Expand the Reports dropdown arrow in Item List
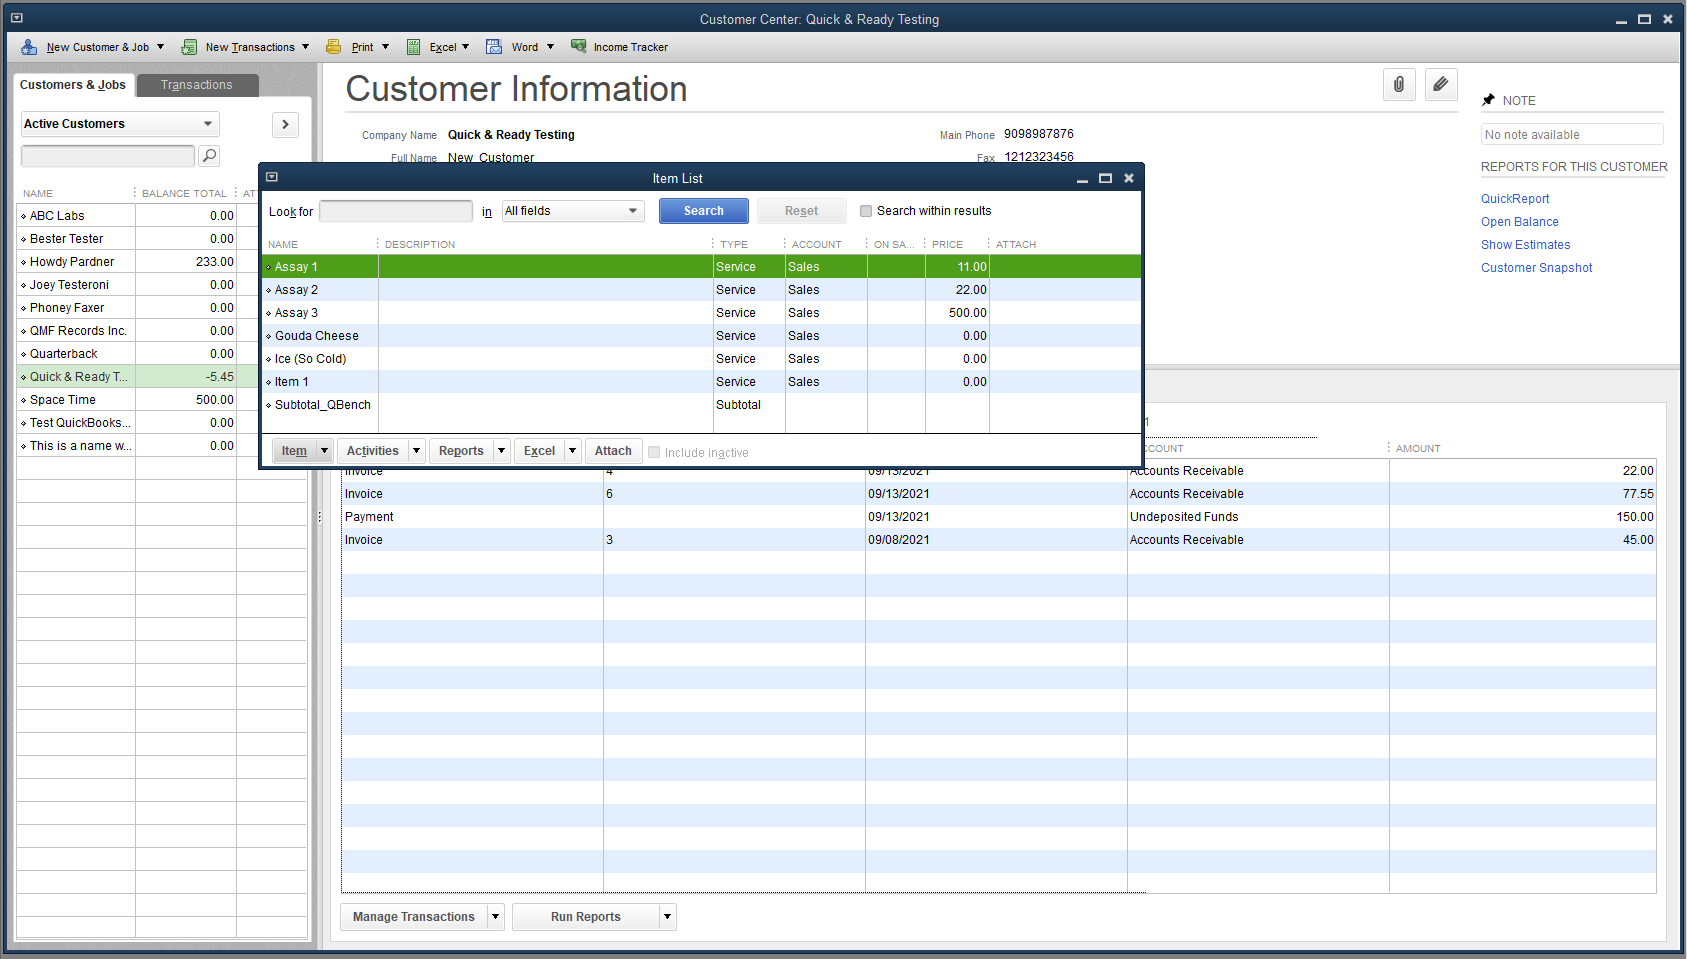1687x959 pixels. point(501,451)
